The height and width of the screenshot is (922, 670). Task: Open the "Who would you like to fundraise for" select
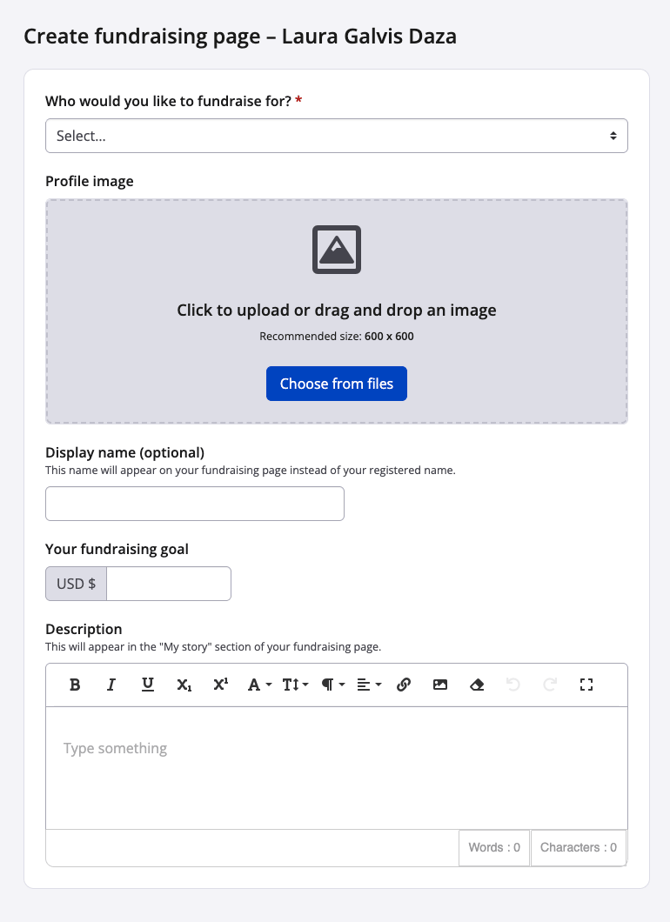coord(336,136)
